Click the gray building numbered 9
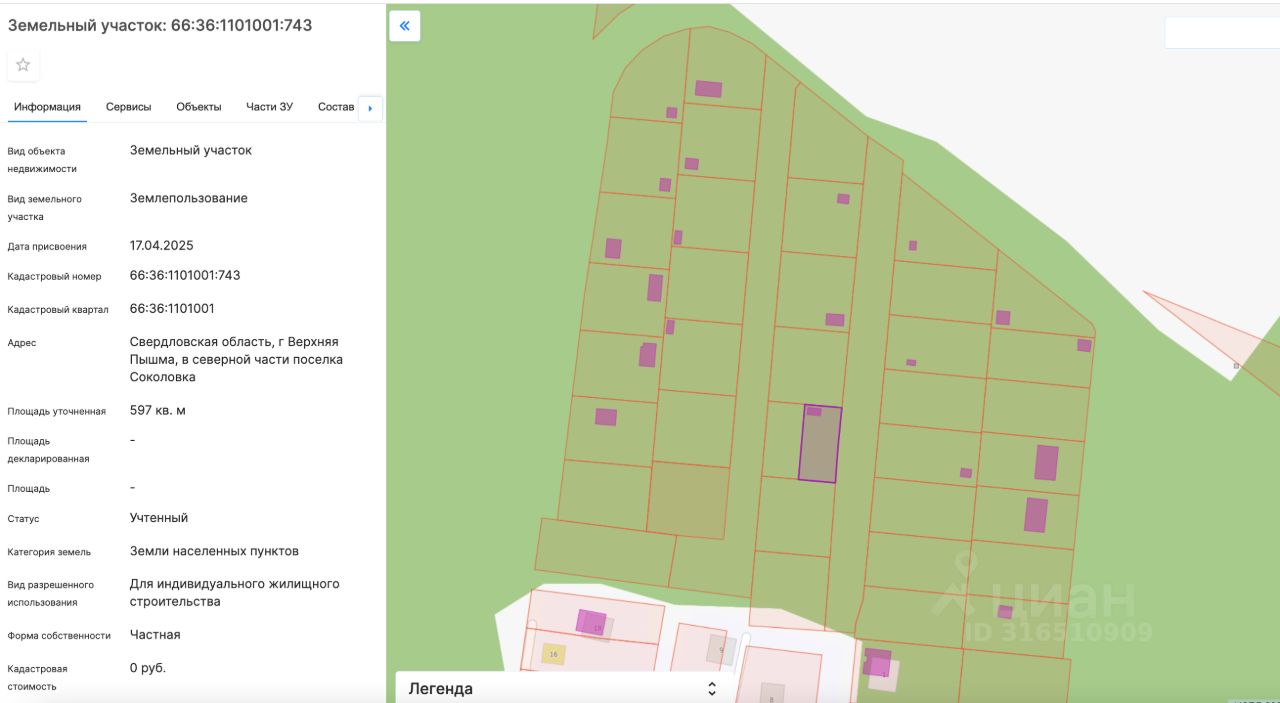This screenshot has height=703, width=1280. 720,650
